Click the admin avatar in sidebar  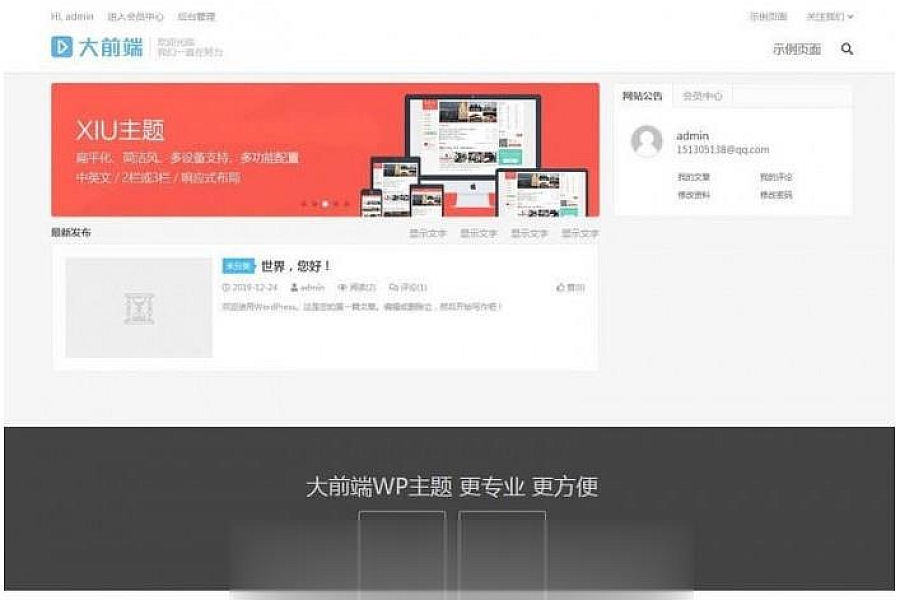point(646,141)
